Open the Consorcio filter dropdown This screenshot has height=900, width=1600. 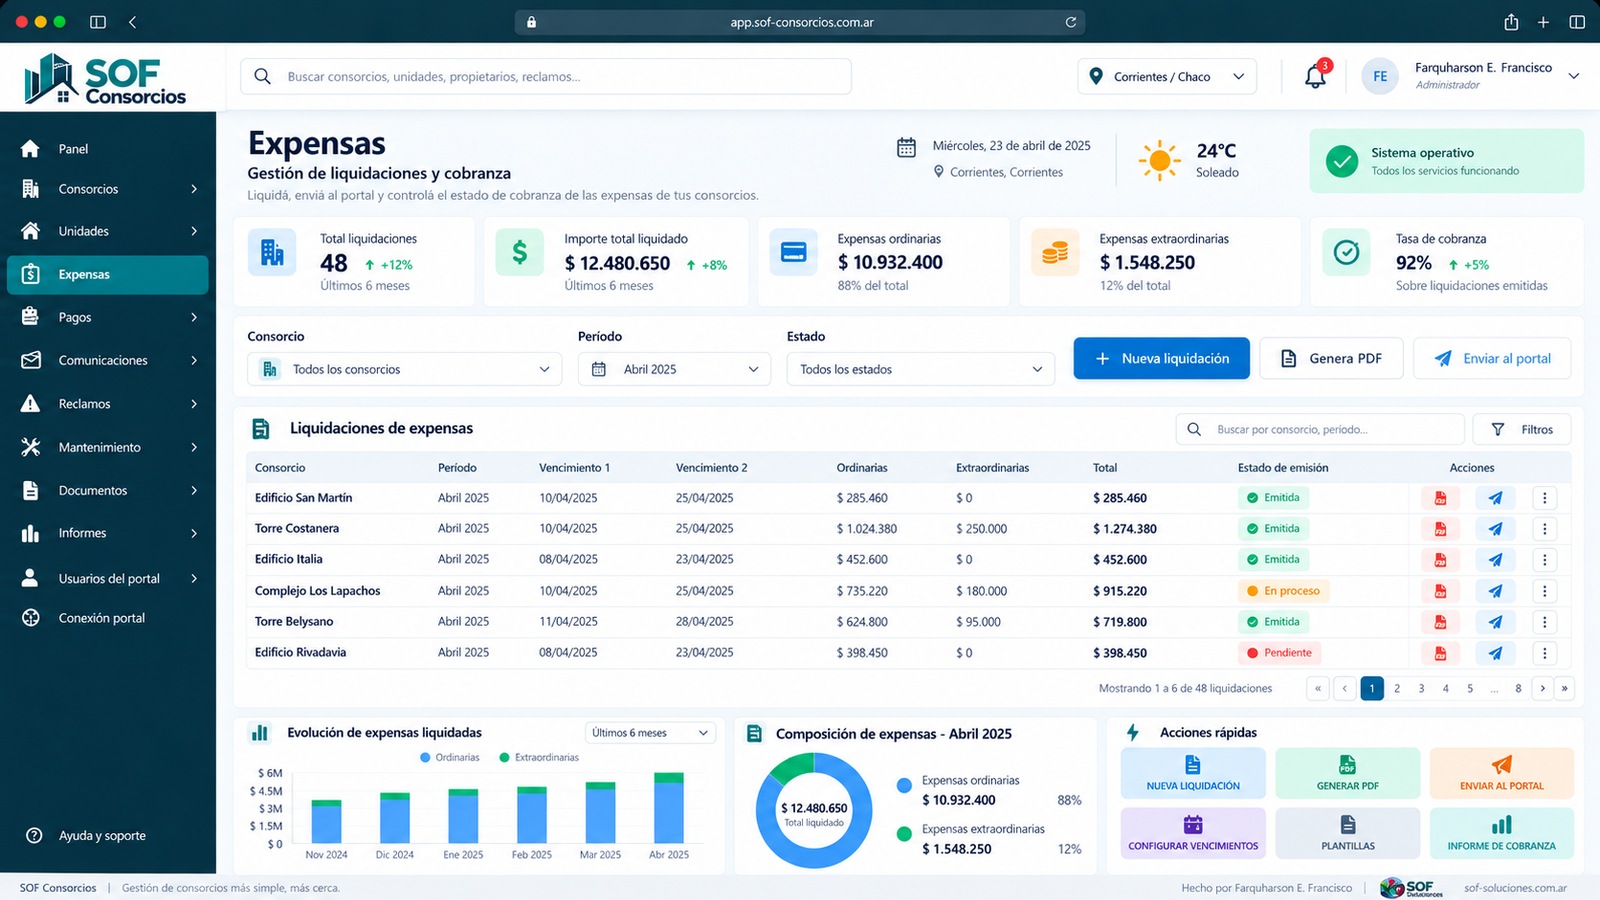(404, 369)
